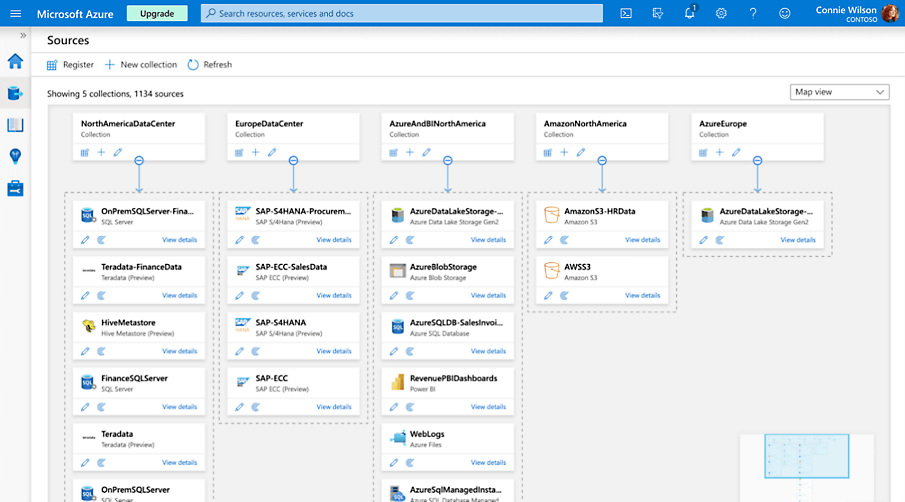Click the Upgrade button
This screenshot has width=905, height=502.
pos(156,14)
